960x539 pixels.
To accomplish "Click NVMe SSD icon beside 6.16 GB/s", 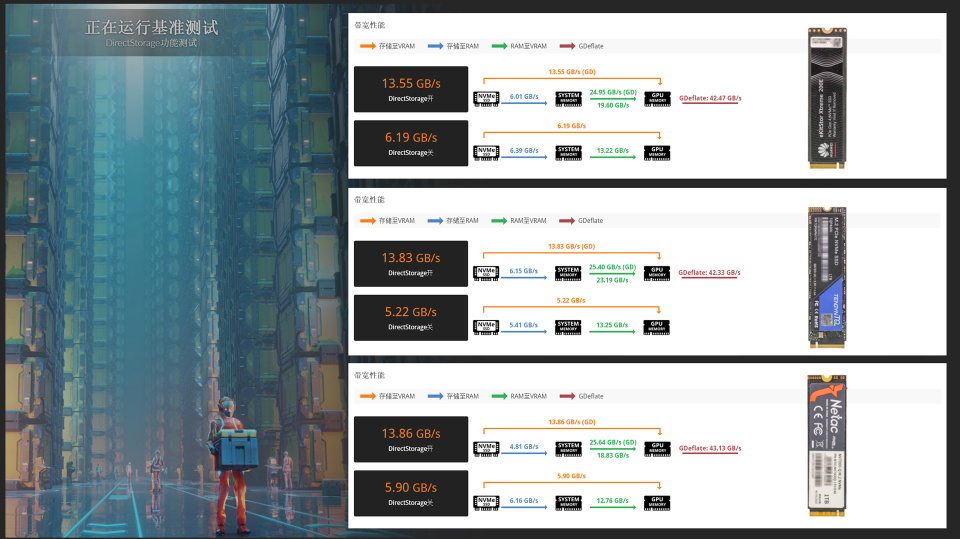I will pyautogui.click(x=486, y=503).
